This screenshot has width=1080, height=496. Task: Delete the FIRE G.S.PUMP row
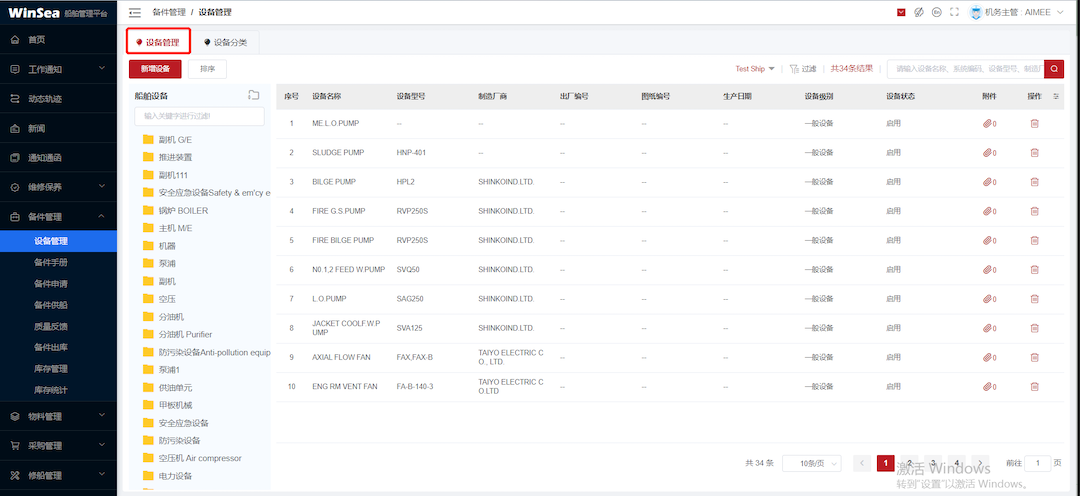(1034, 211)
